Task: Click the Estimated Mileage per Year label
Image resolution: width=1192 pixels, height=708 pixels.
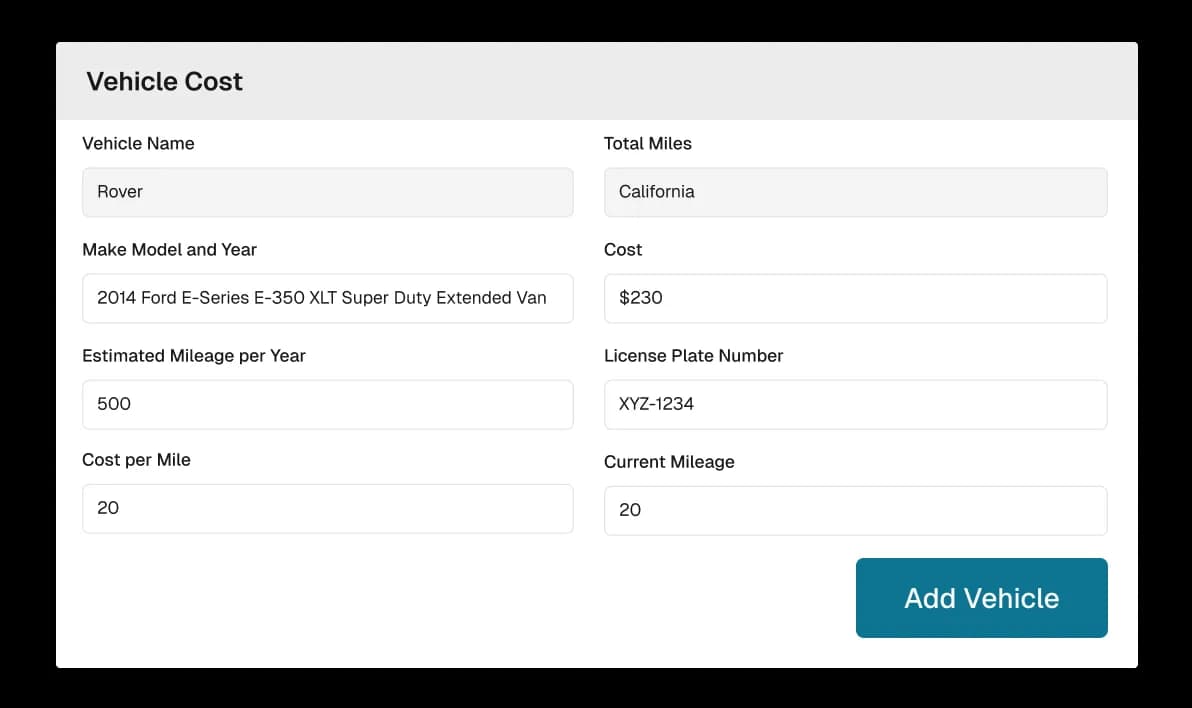Action: 194,355
